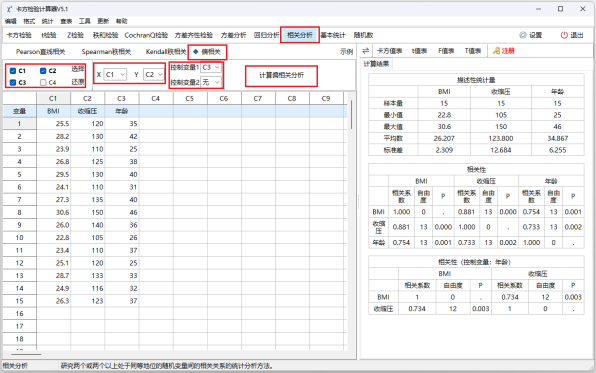Screen dimensions: 596x373
Task: Check the C4 column checkbox
Action: point(43,83)
